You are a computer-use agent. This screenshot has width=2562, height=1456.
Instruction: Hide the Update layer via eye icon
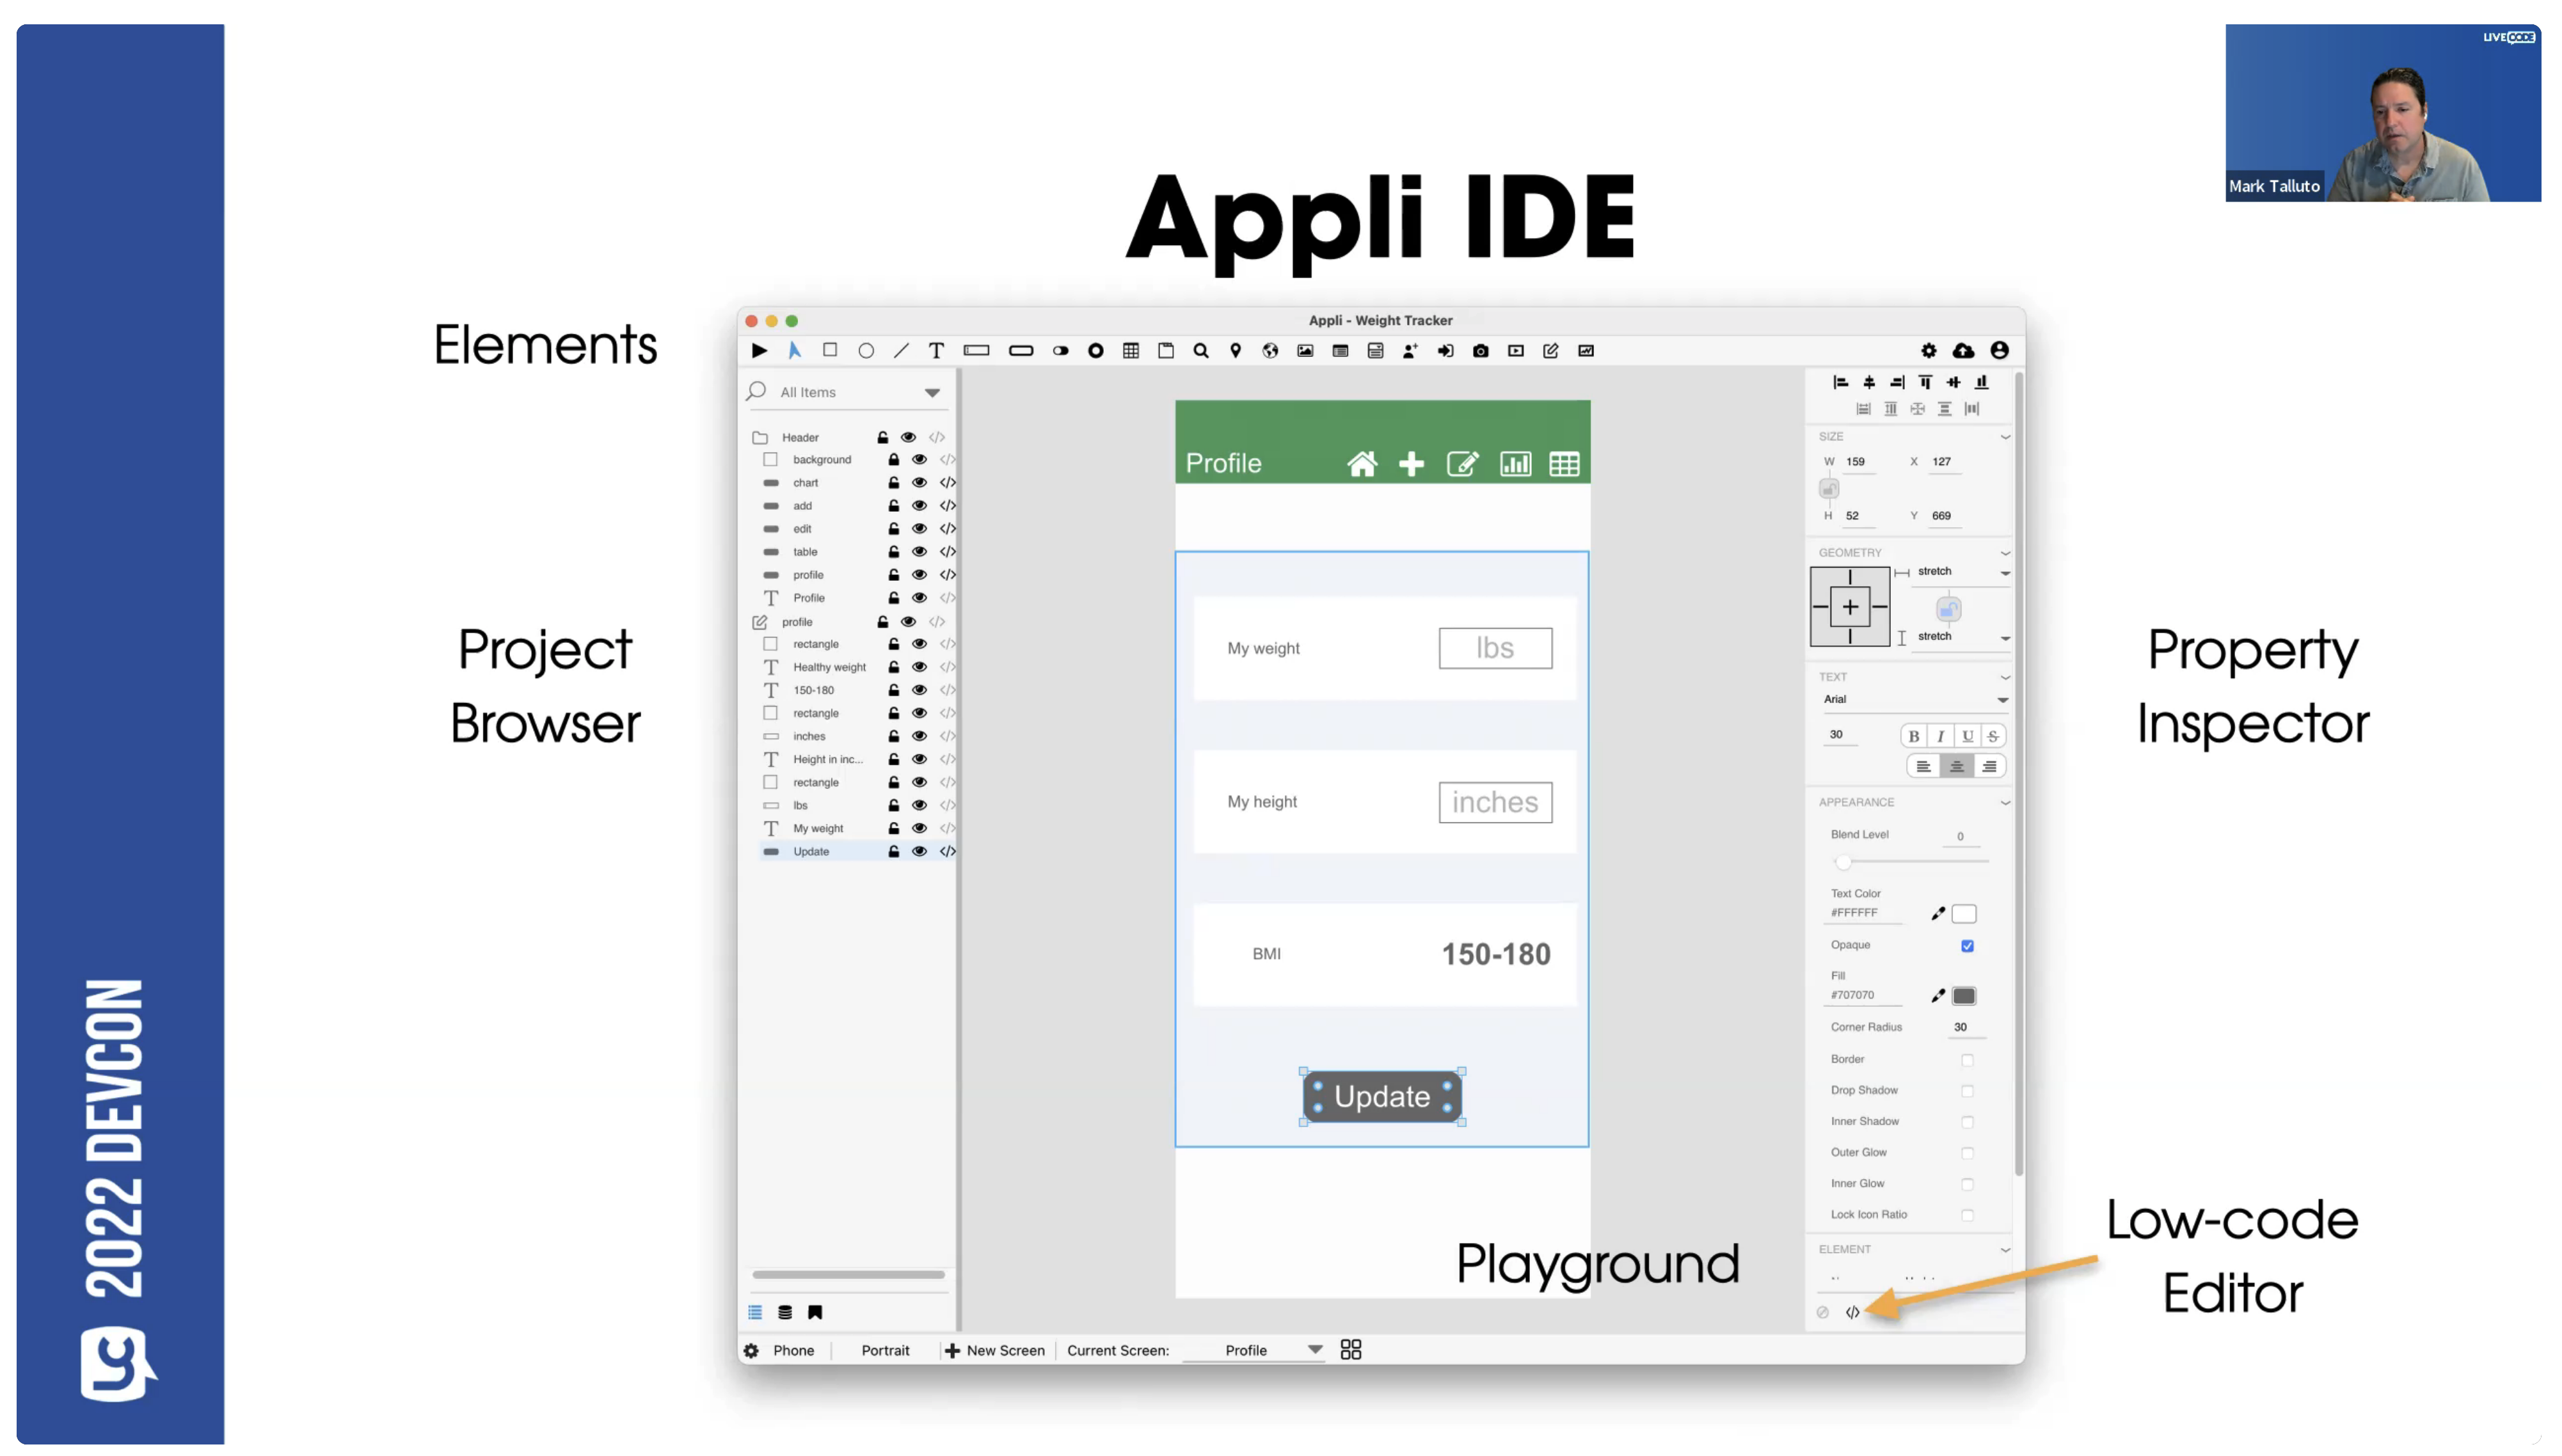click(919, 851)
